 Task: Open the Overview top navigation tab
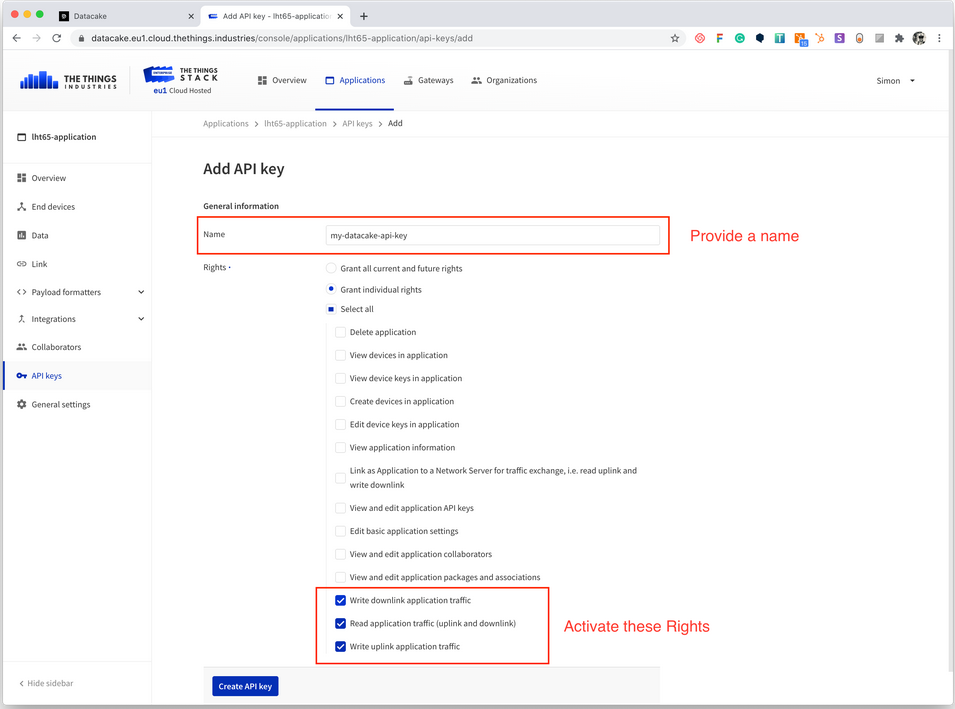282,80
